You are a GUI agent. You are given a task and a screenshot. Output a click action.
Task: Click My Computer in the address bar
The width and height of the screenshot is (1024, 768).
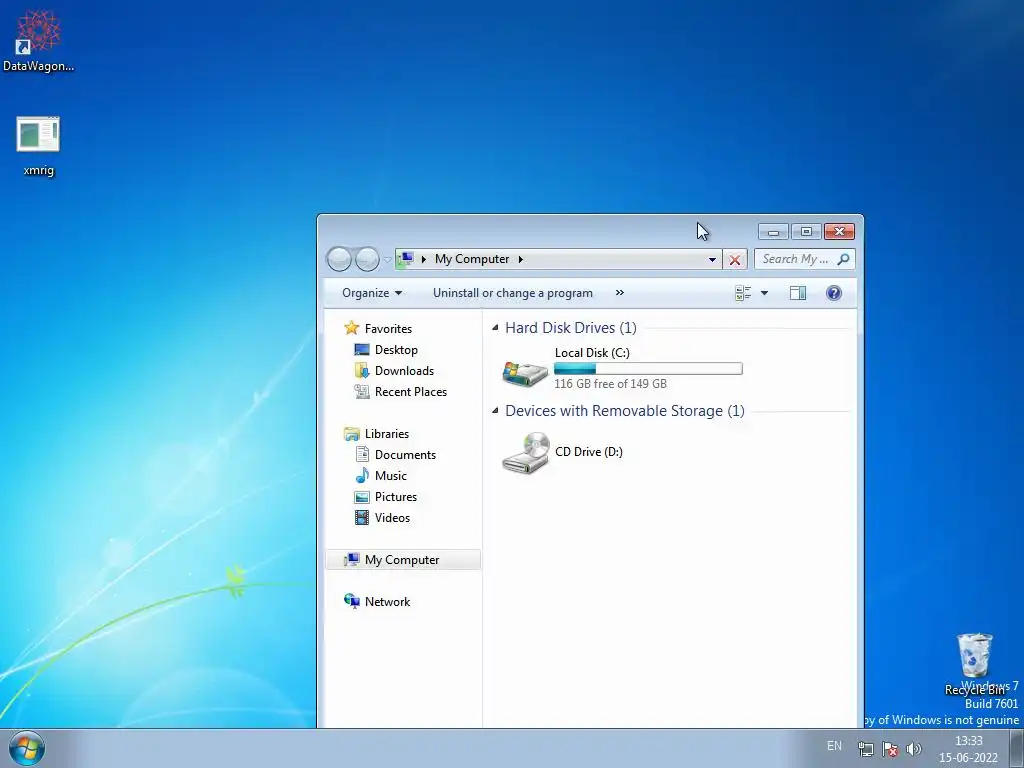click(x=472, y=259)
